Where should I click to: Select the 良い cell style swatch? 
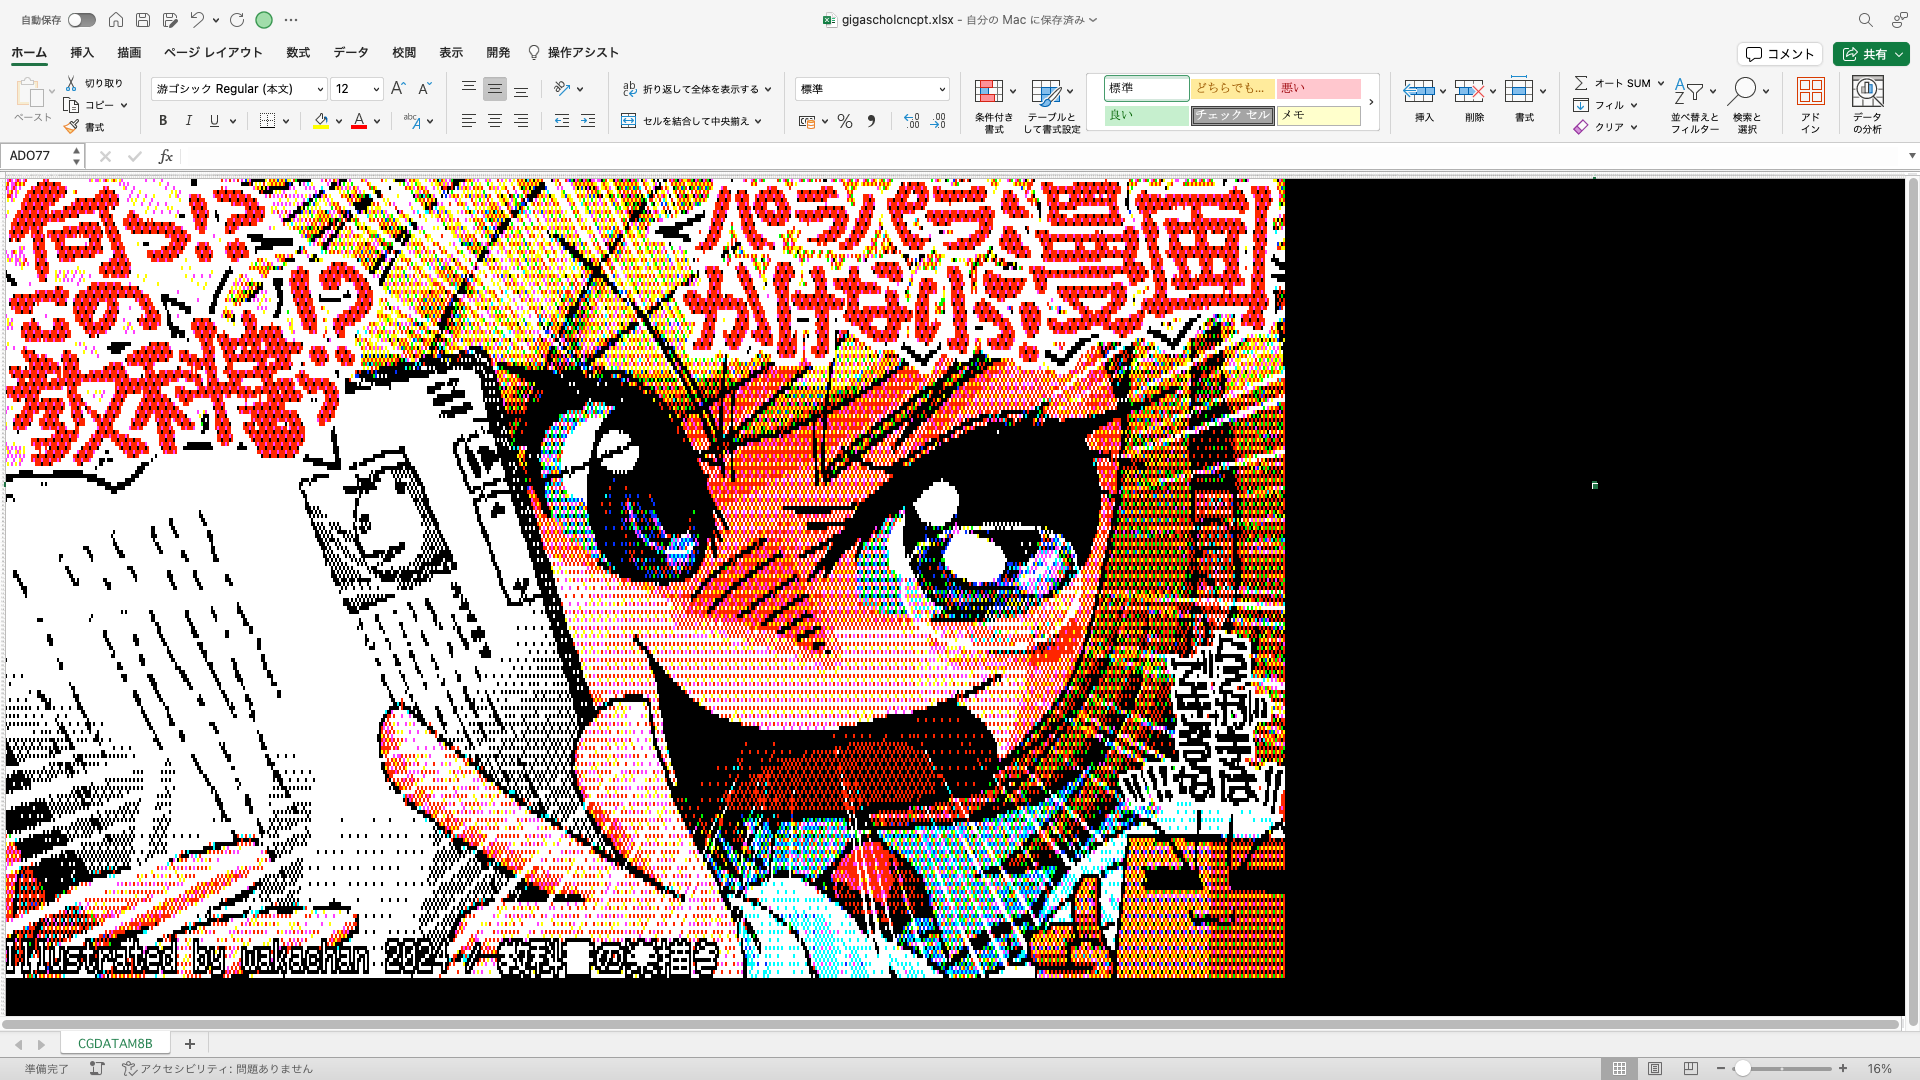(x=1146, y=116)
